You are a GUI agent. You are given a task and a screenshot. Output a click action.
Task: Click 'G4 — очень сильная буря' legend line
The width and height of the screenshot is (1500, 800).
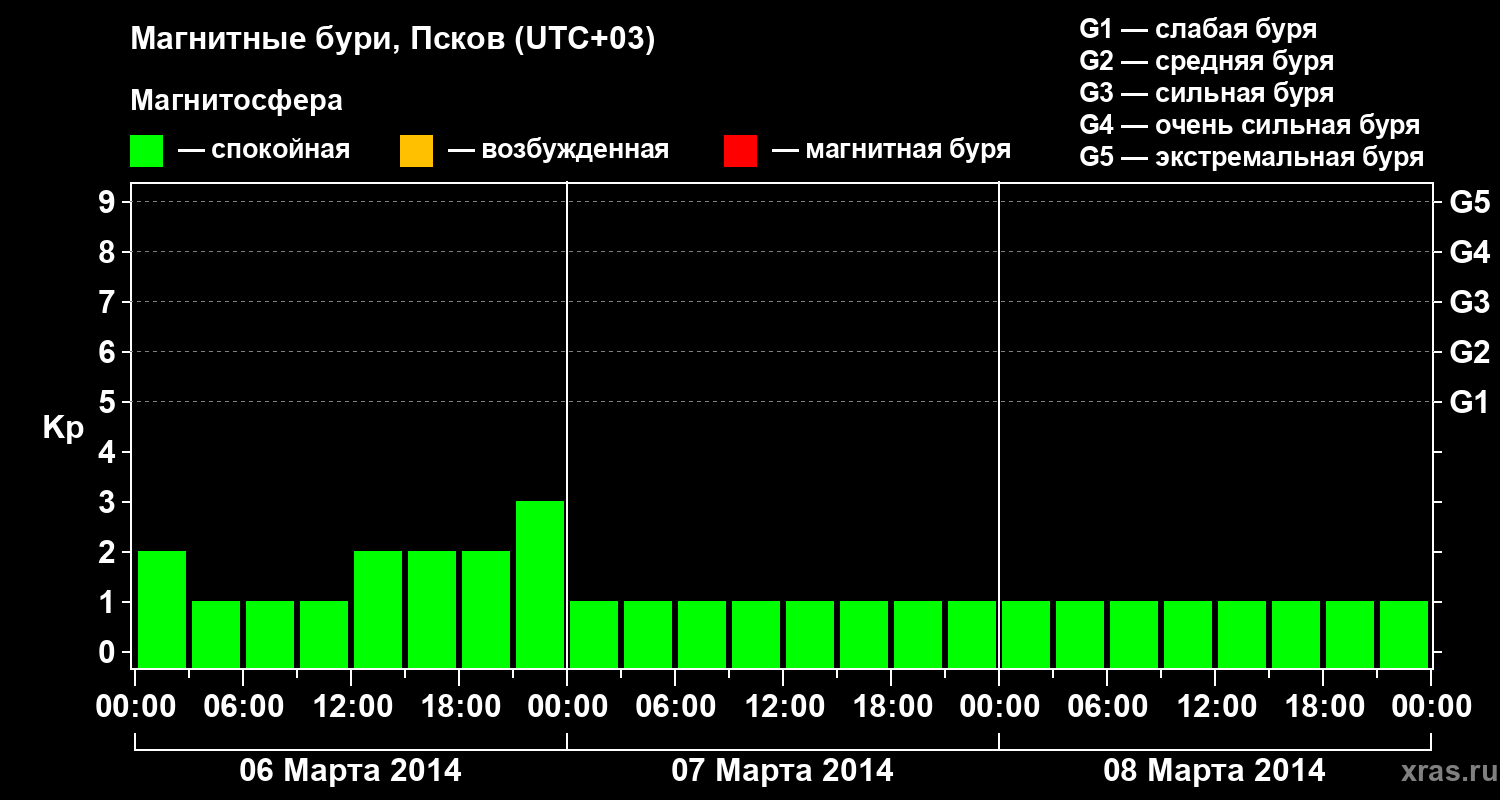tap(1250, 125)
